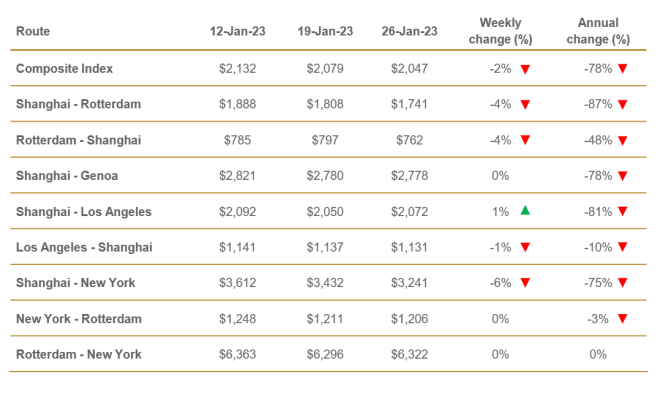
Task: Click red arrow next to -10% annual change
Action: (623, 247)
